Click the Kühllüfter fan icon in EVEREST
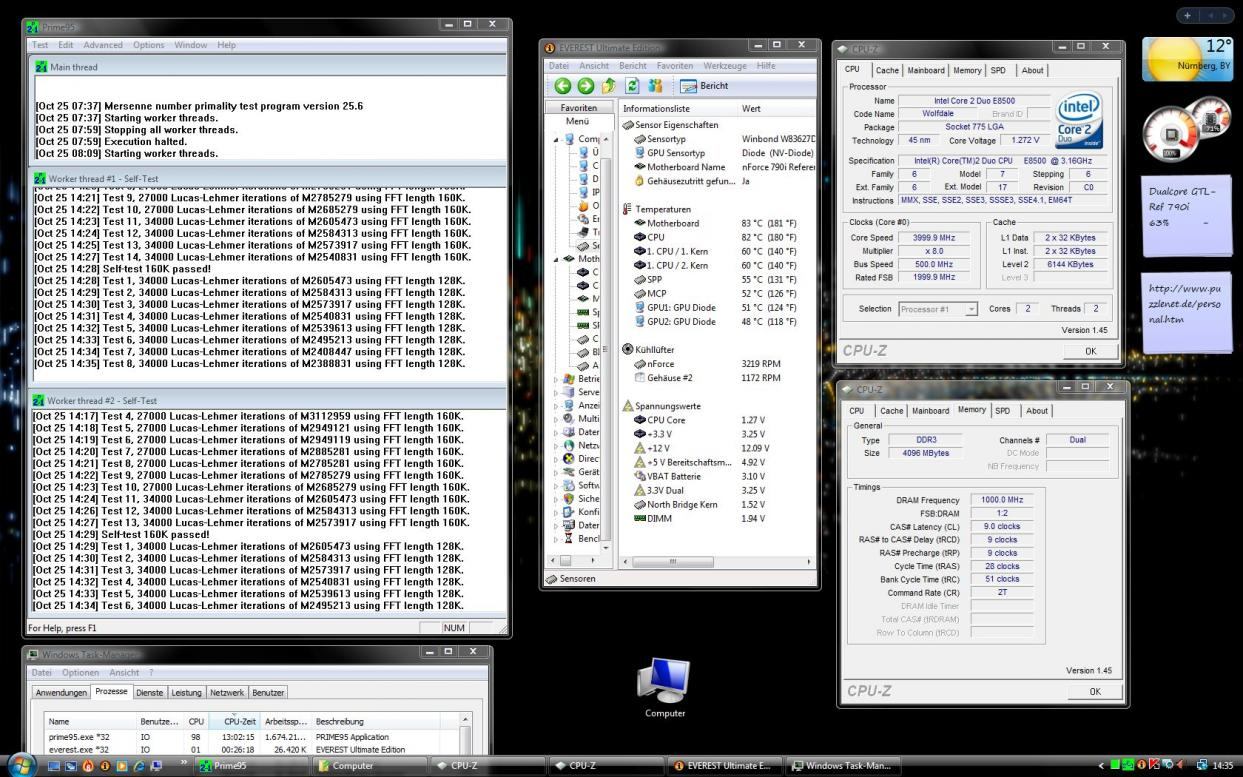1243x777 pixels. point(628,349)
